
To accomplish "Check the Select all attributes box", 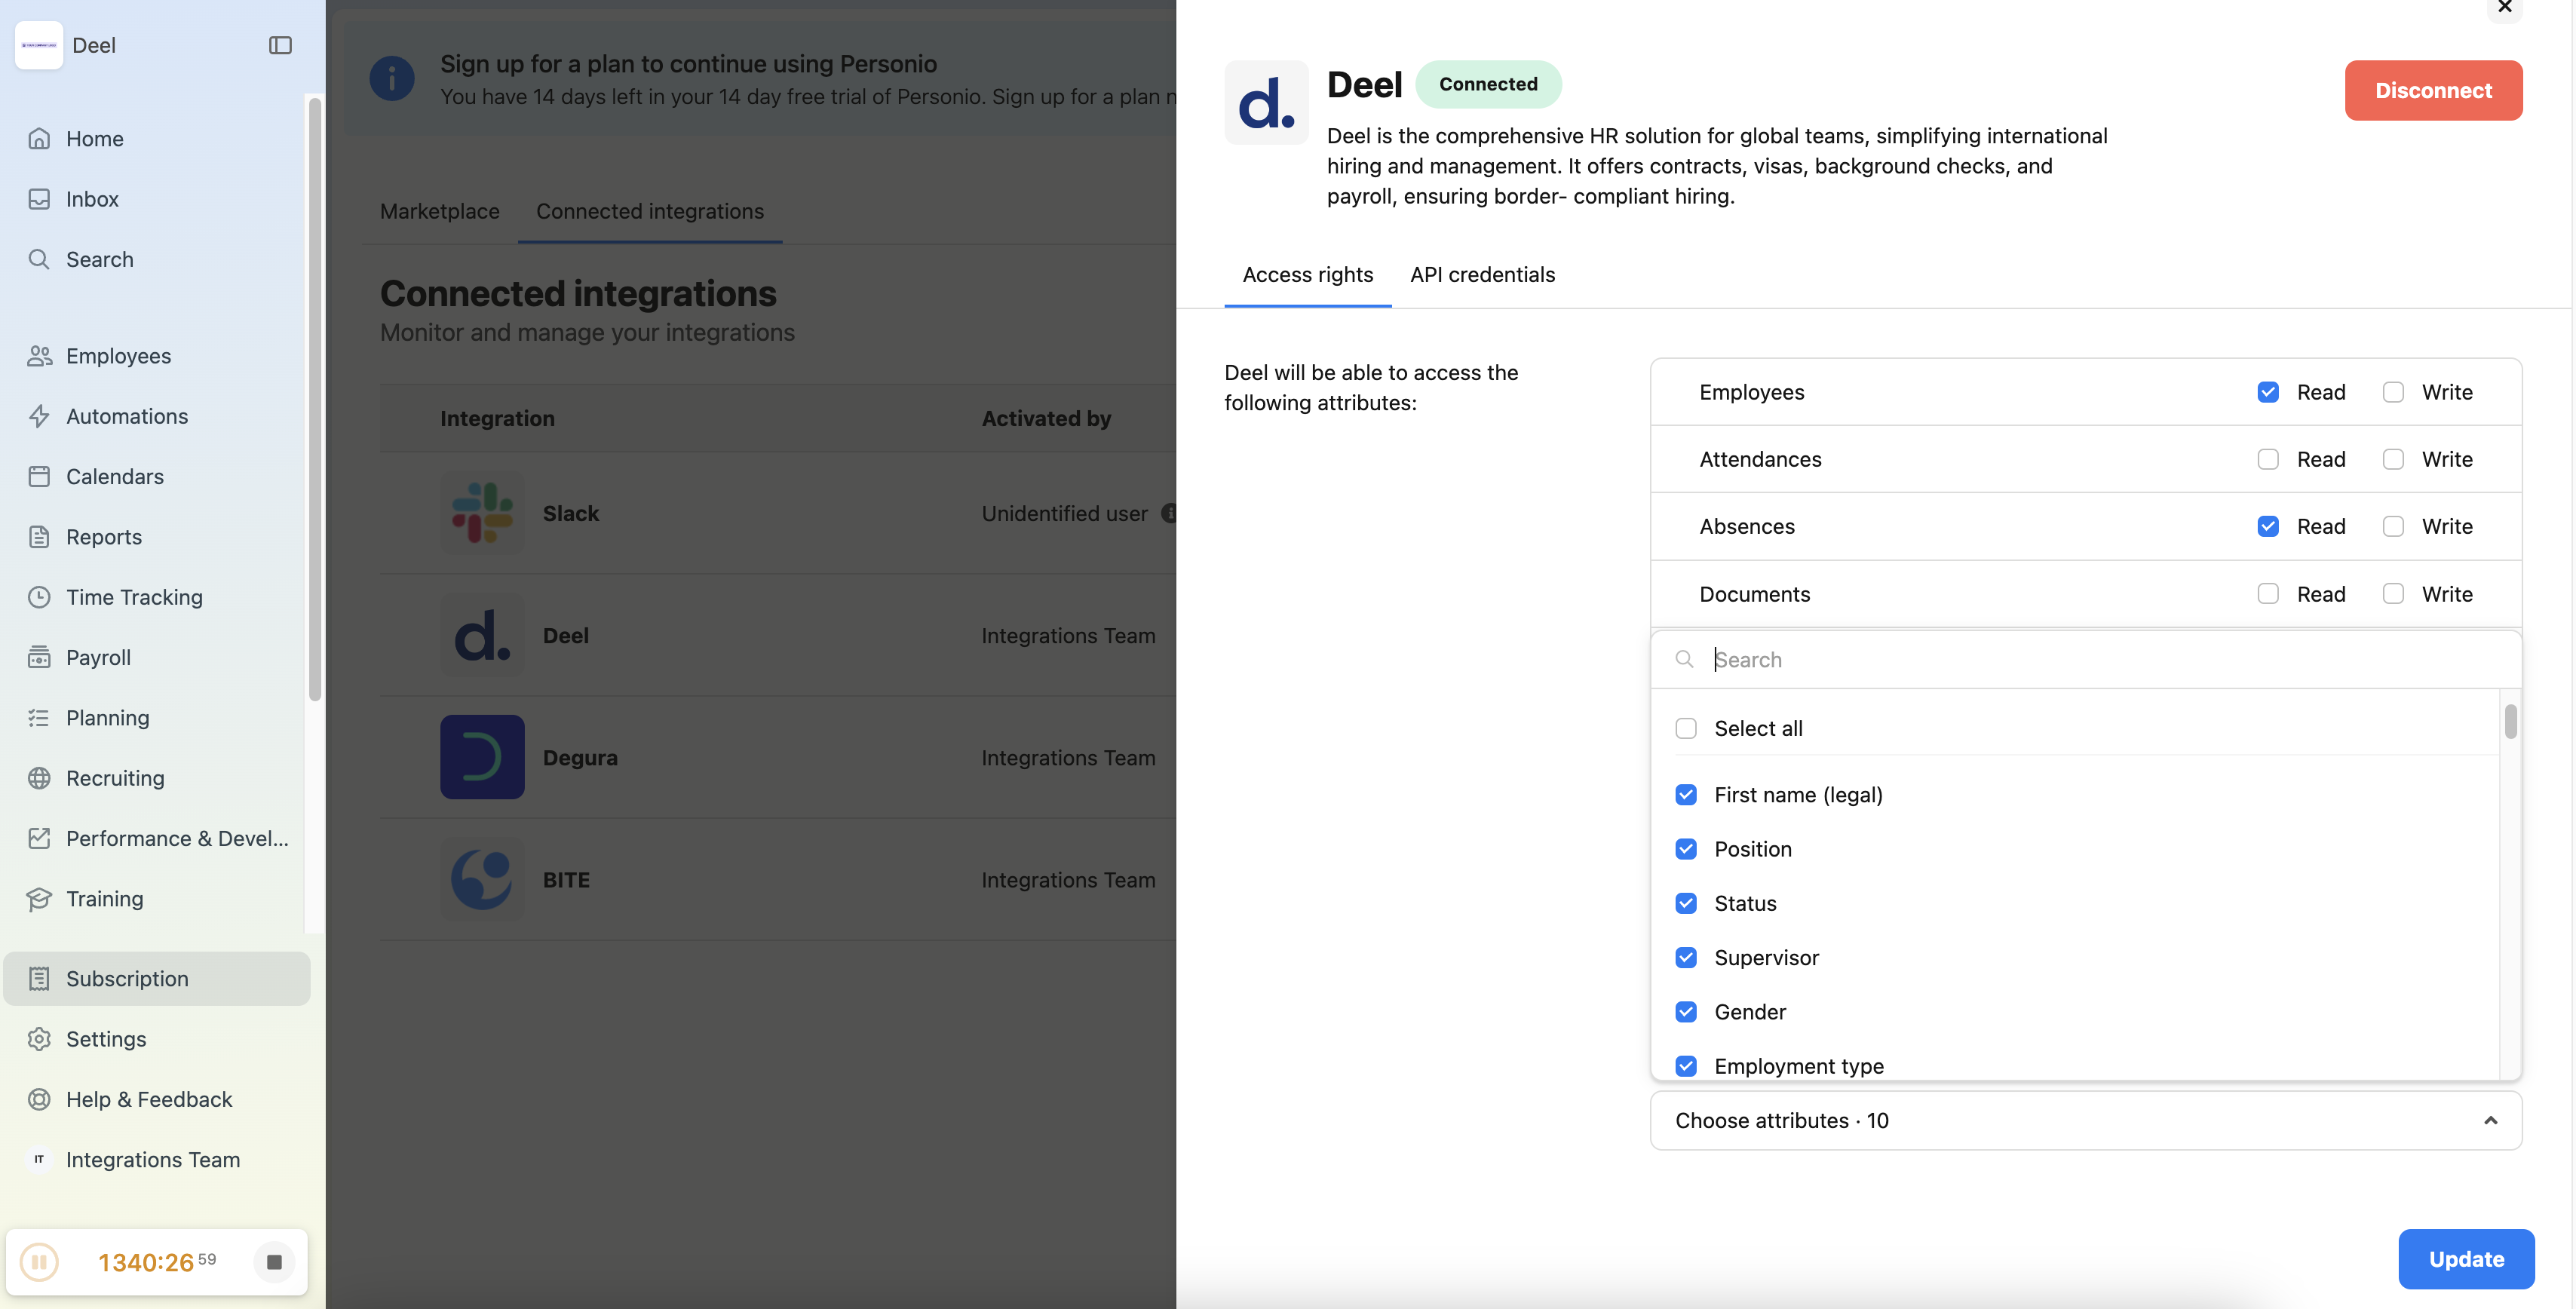I will (x=1686, y=728).
